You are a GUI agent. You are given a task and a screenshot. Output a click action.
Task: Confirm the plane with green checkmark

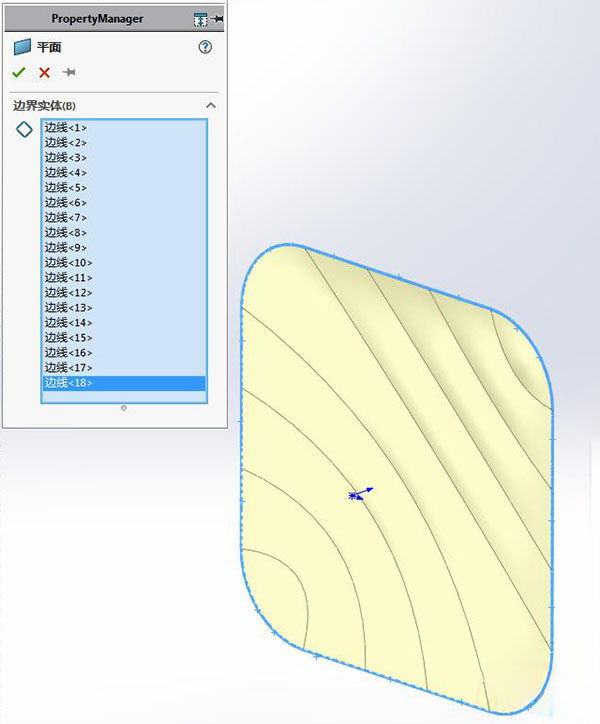click(x=19, y=72)
